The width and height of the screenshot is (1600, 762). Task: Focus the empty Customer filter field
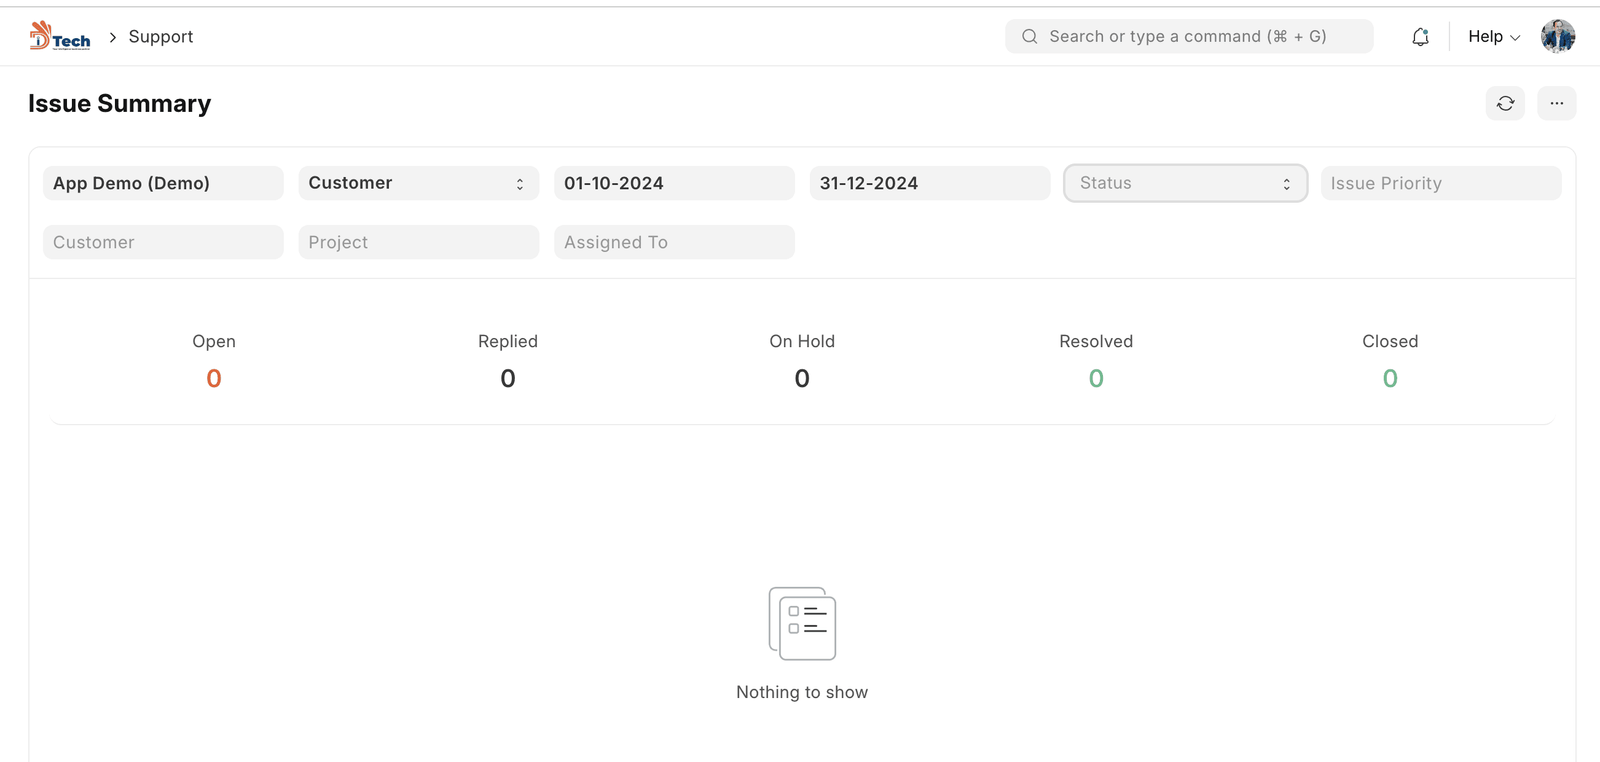click(x=163, y=242)
